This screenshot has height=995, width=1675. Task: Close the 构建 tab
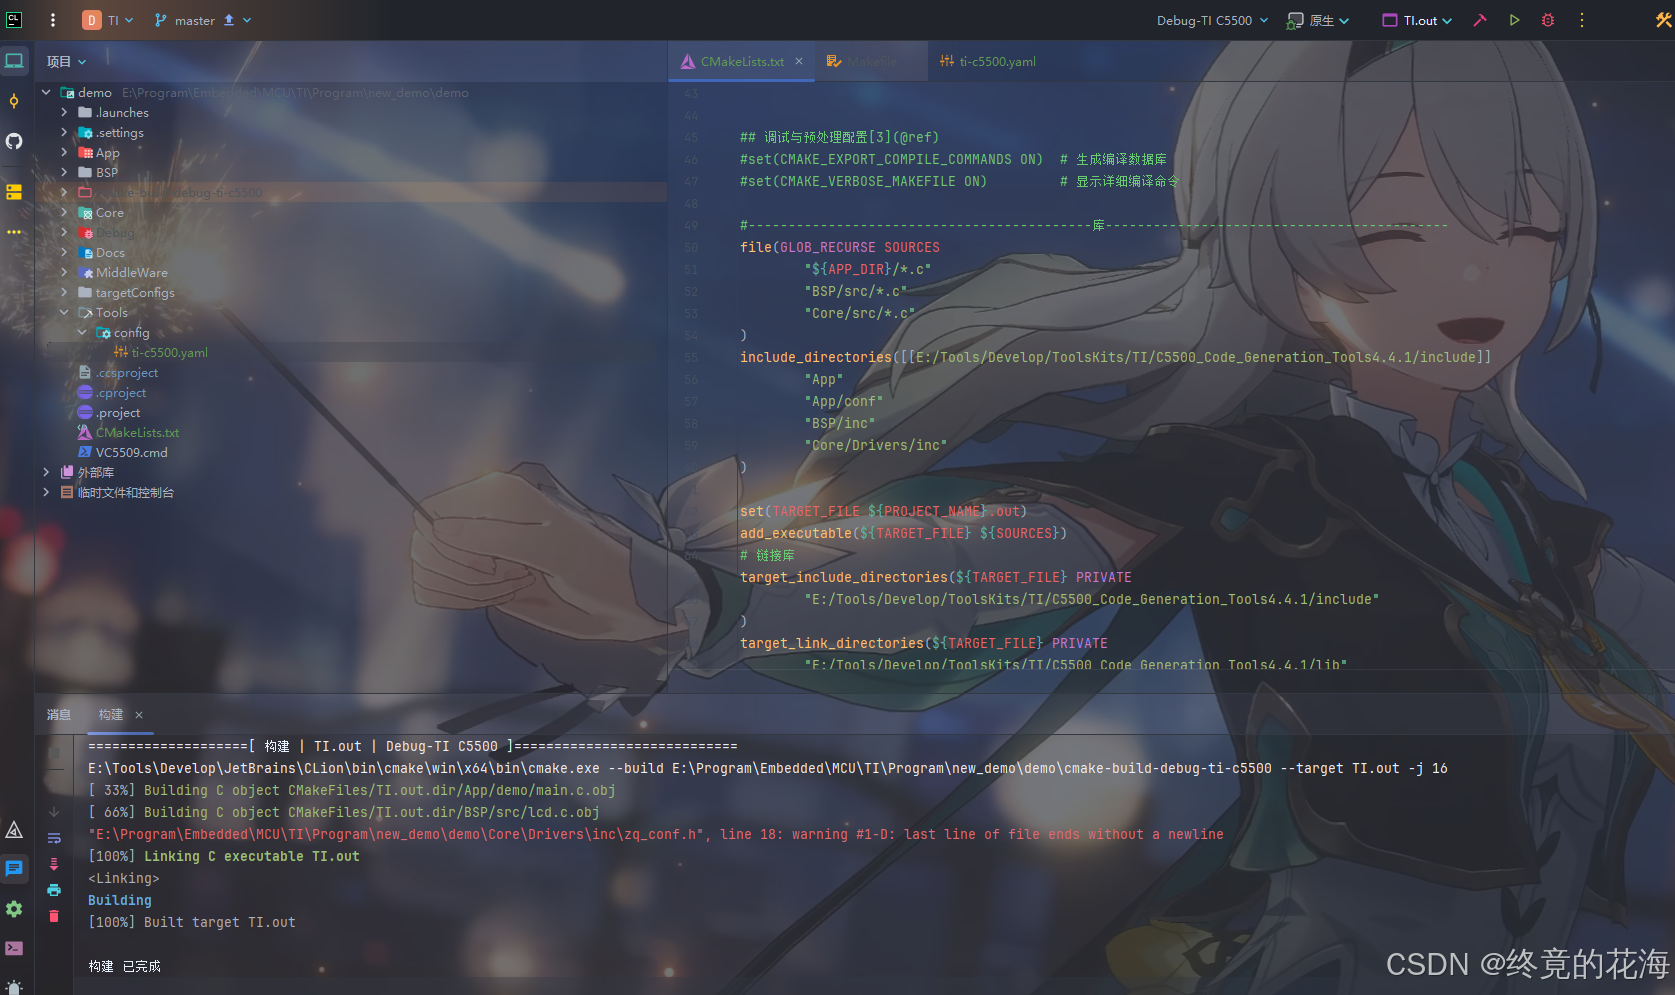click(x=139, y=715)
